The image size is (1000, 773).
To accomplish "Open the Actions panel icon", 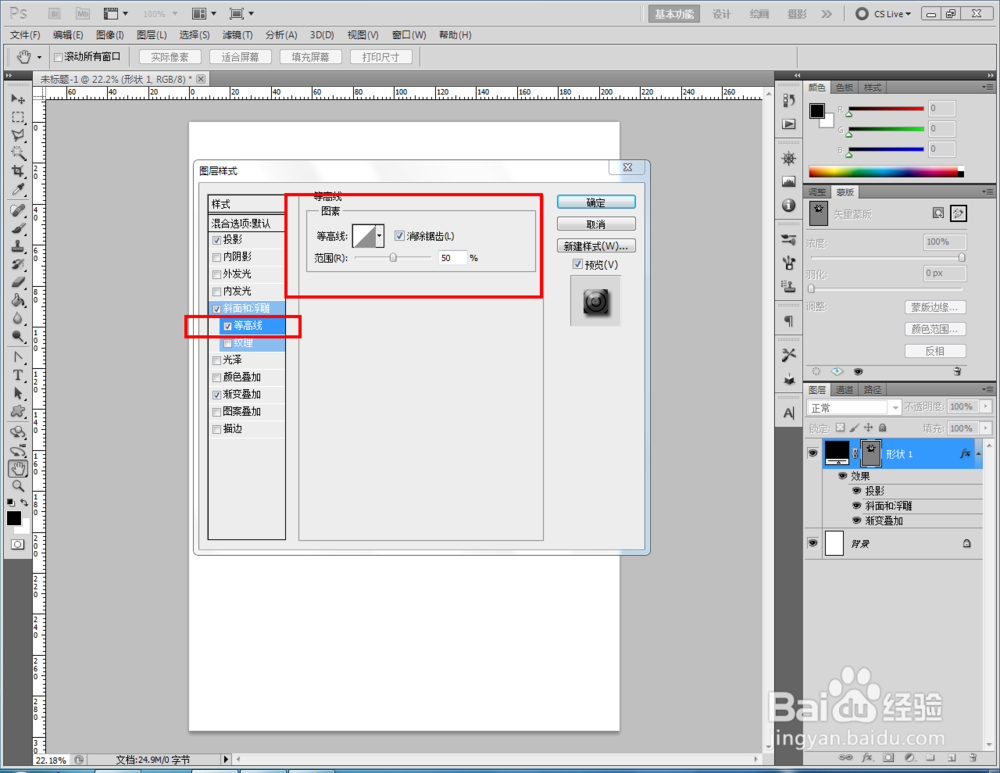I will pos(789,124).
